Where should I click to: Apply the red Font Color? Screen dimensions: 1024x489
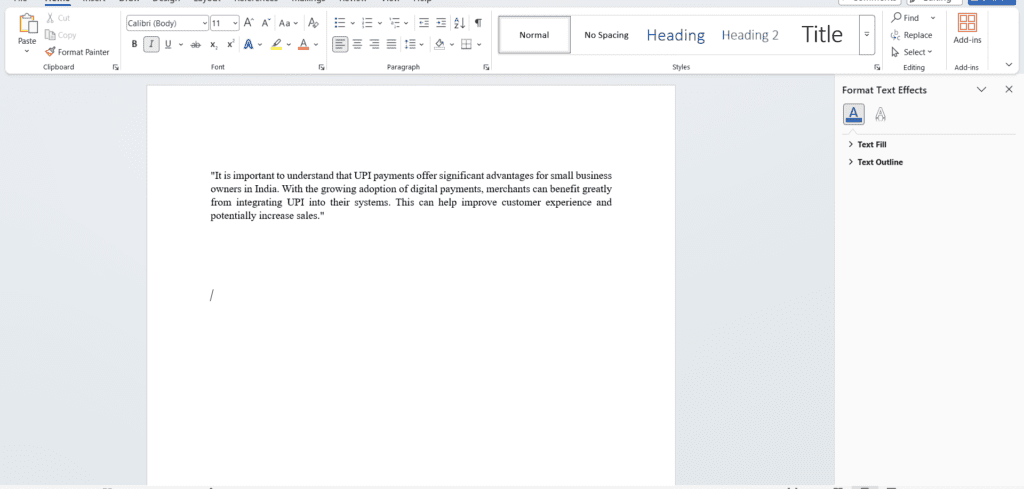303,44
